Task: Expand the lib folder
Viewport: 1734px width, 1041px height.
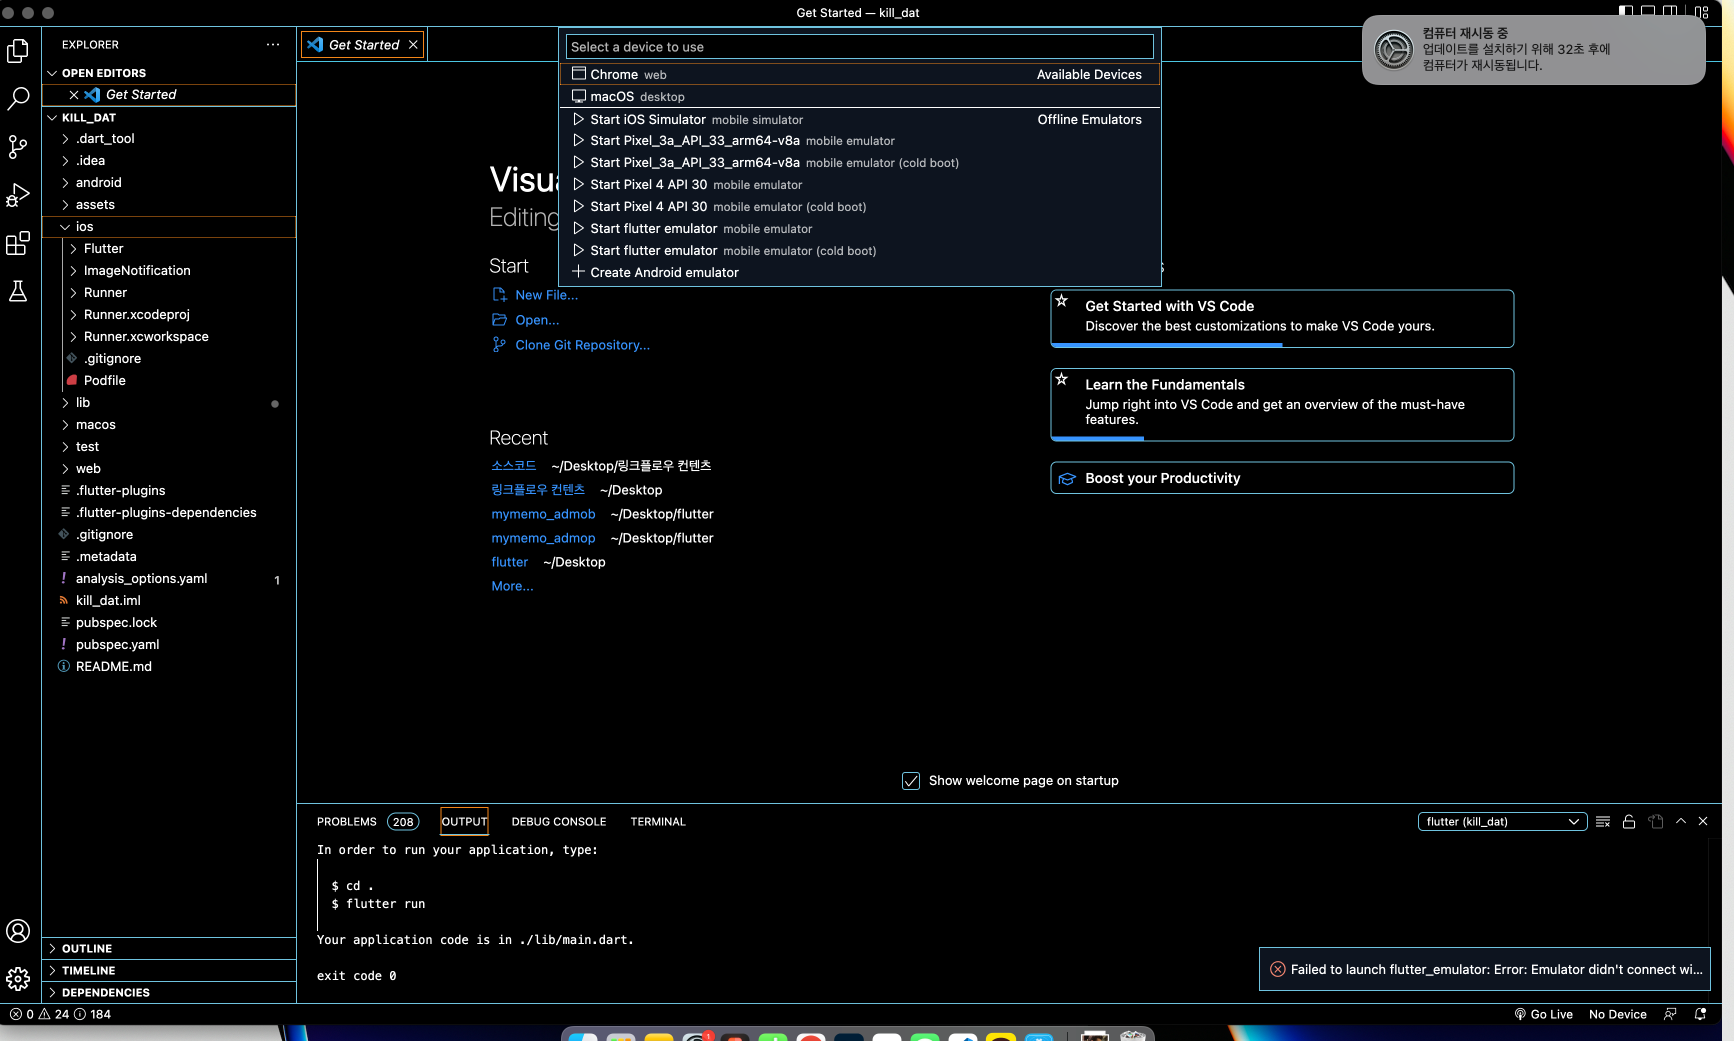Action: [x=170, y=403]
